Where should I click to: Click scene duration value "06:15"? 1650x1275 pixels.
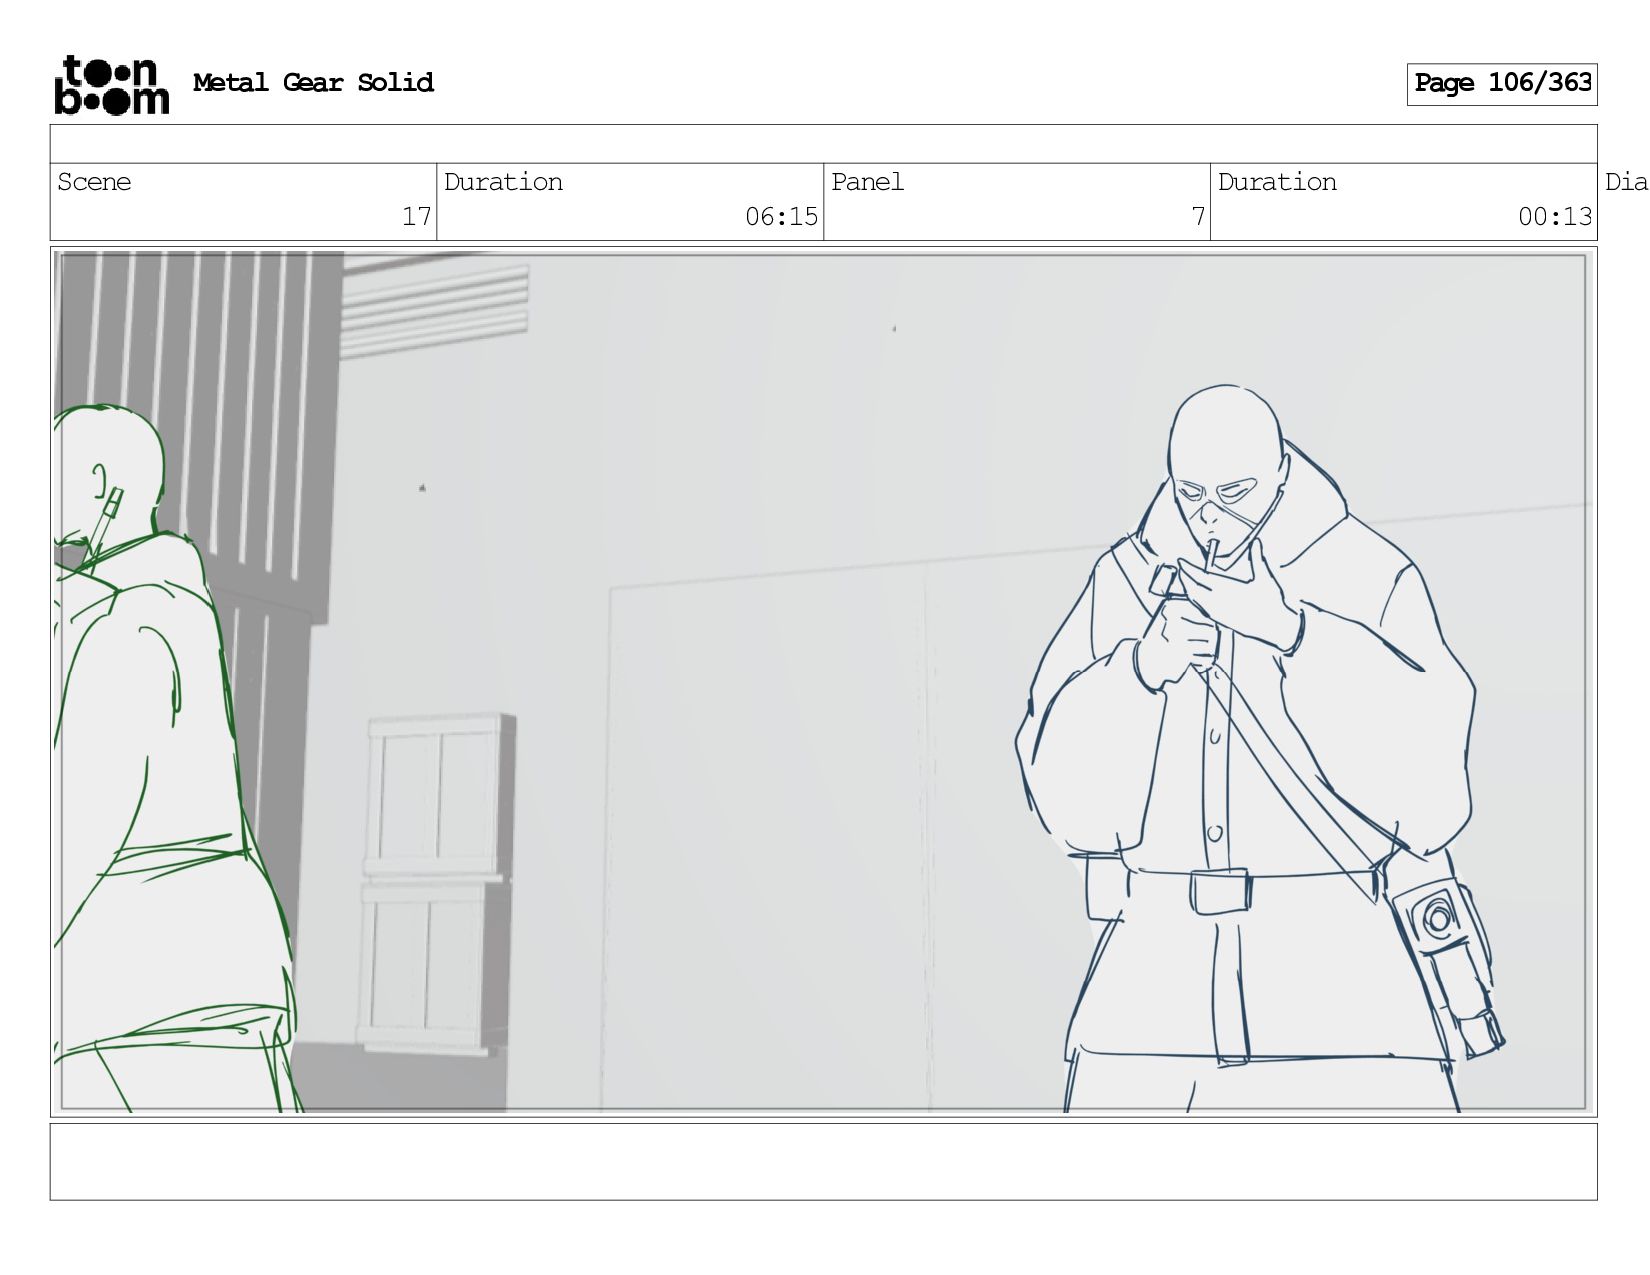781,217
